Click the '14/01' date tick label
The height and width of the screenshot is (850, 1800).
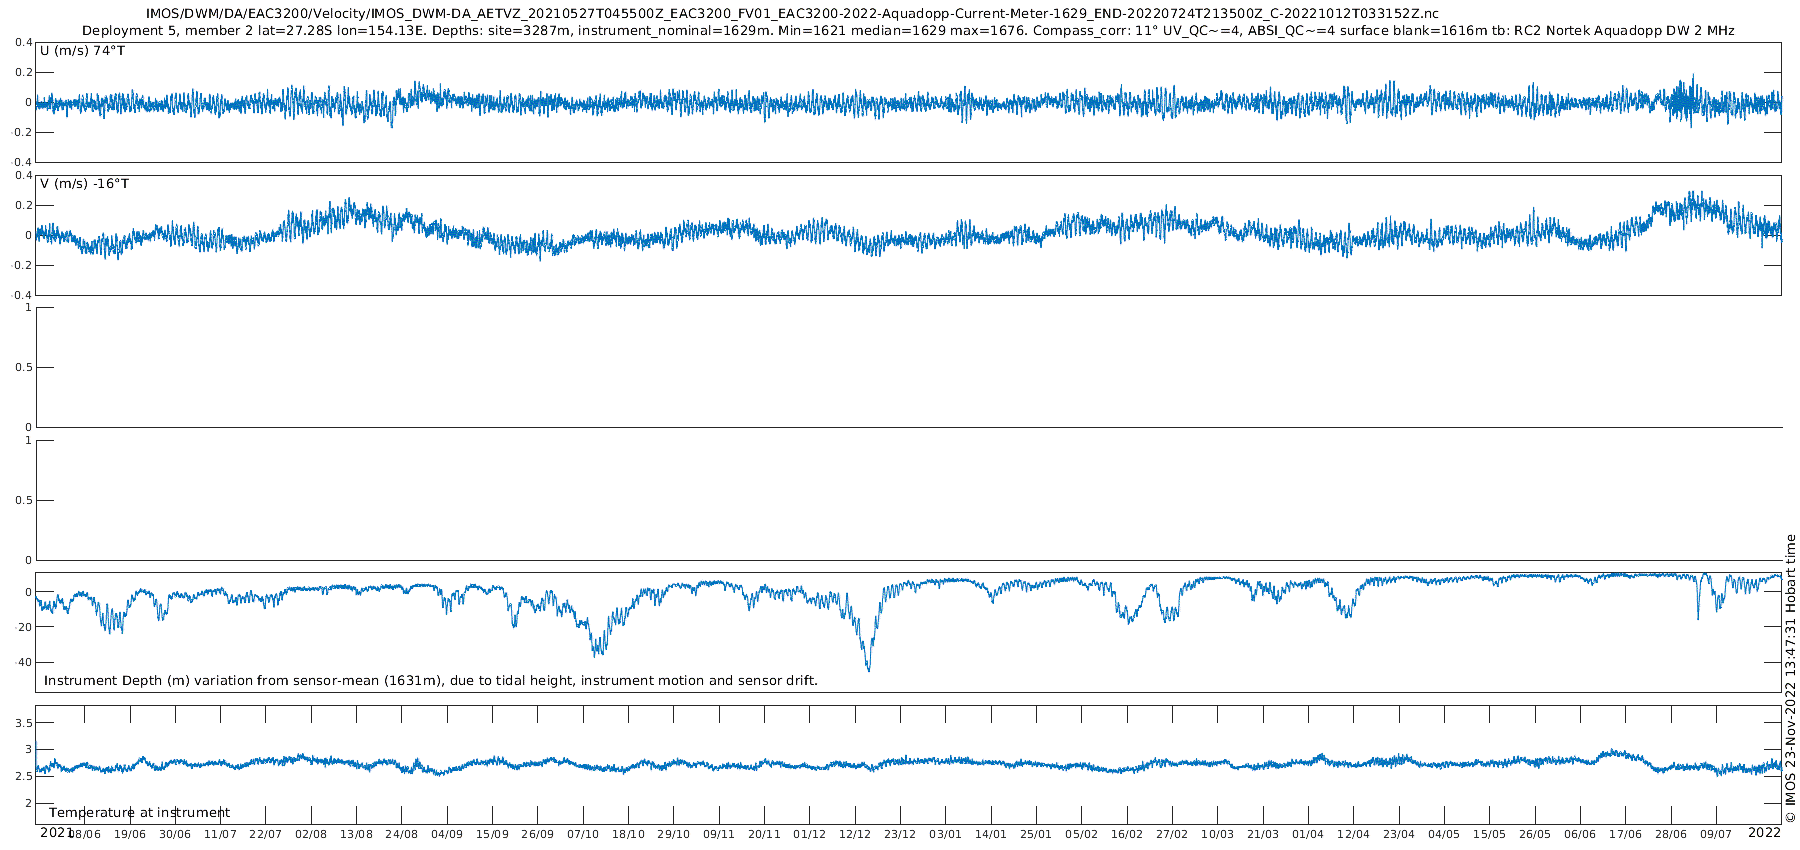[x=991, y=834]
